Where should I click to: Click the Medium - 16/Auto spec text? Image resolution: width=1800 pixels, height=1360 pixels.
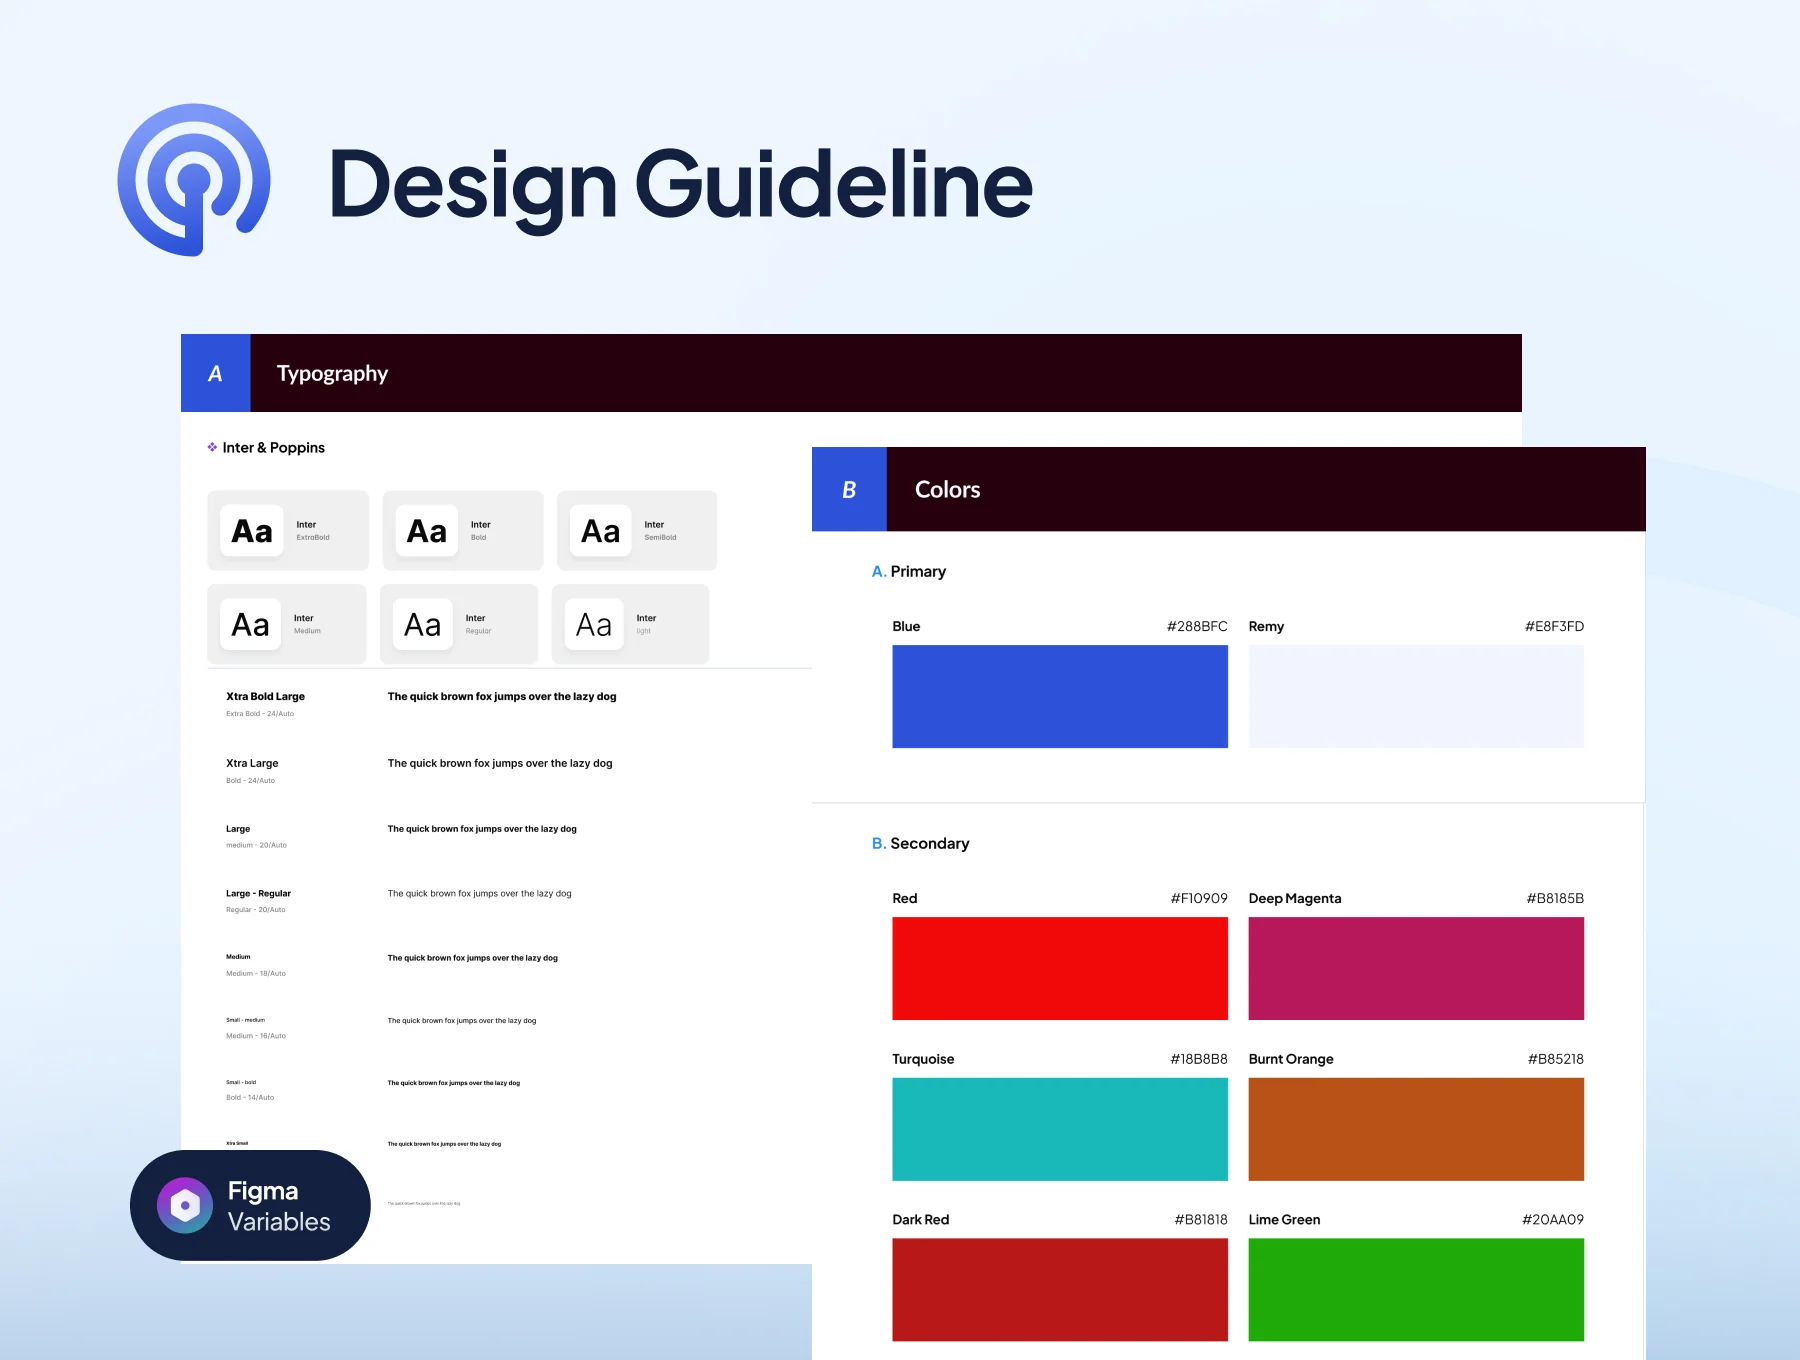(x=256, y=1036)
